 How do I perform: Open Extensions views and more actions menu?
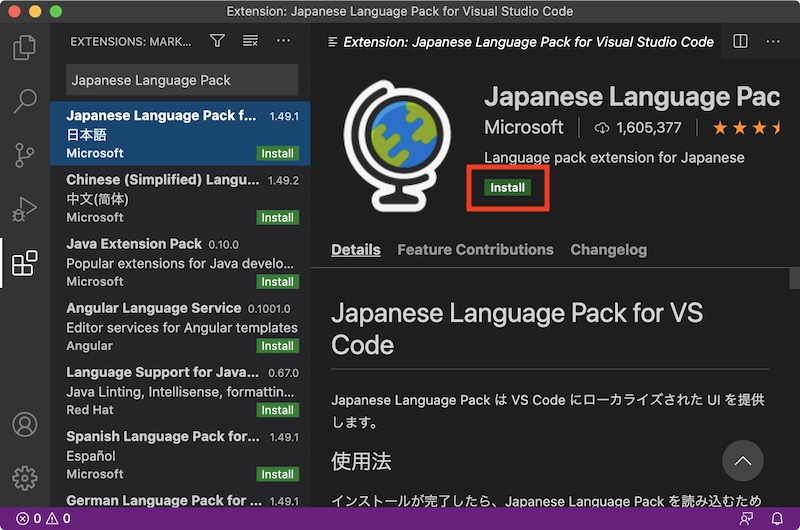point(283,41)
